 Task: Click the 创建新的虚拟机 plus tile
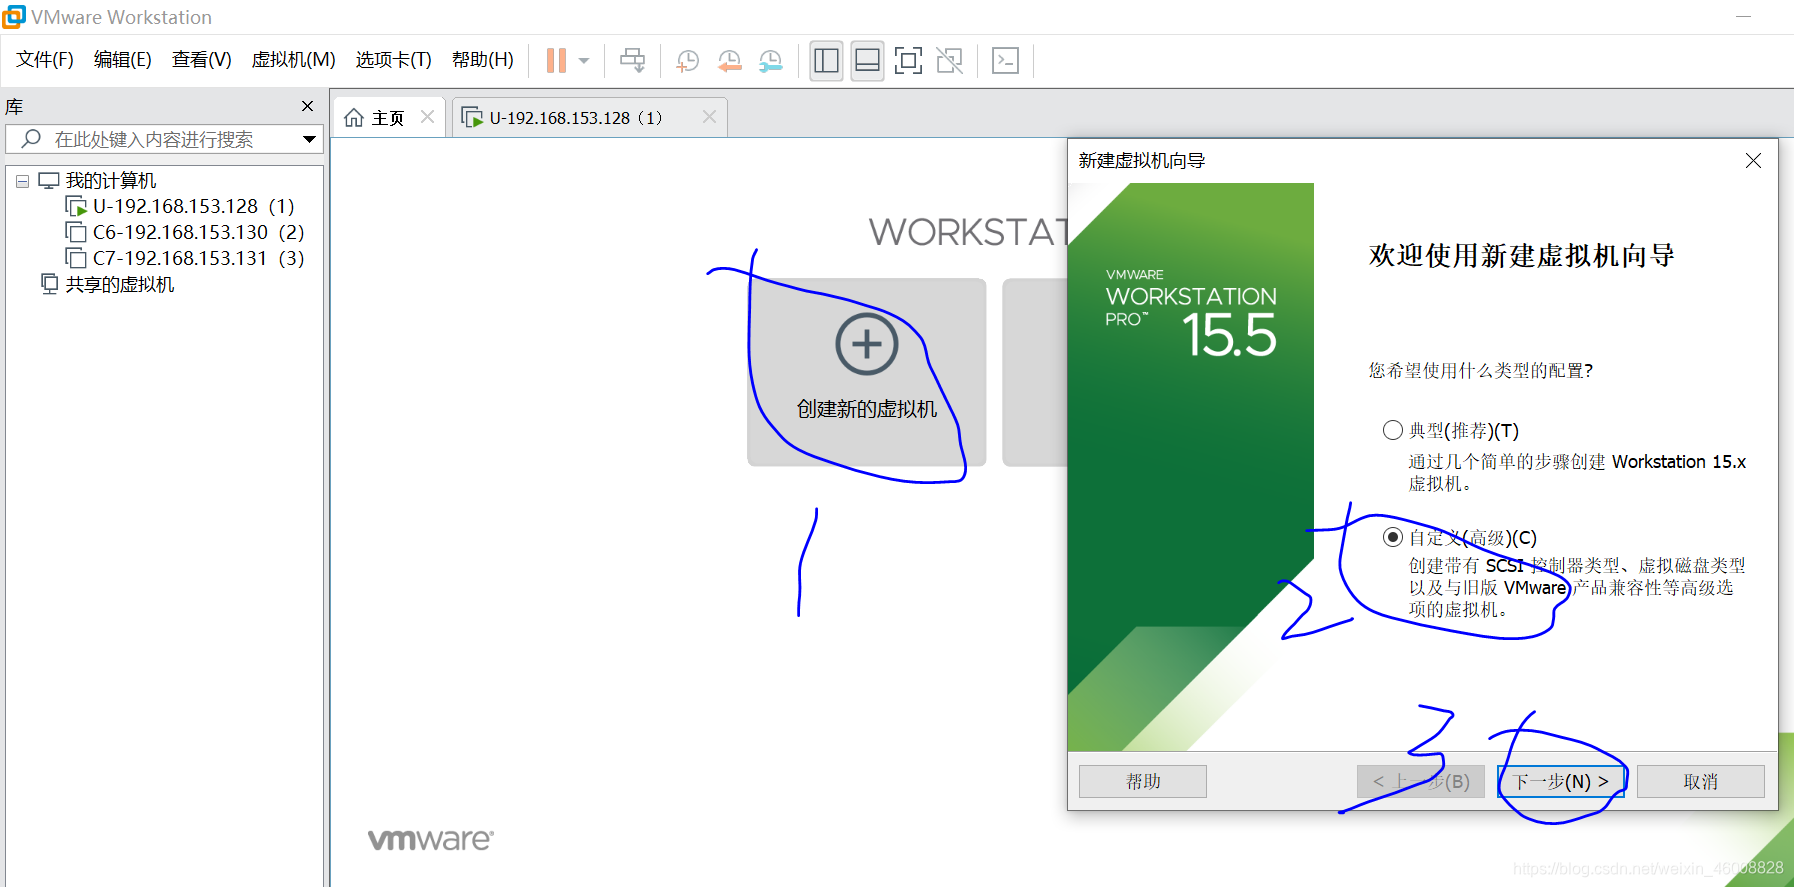coord(867,372)
